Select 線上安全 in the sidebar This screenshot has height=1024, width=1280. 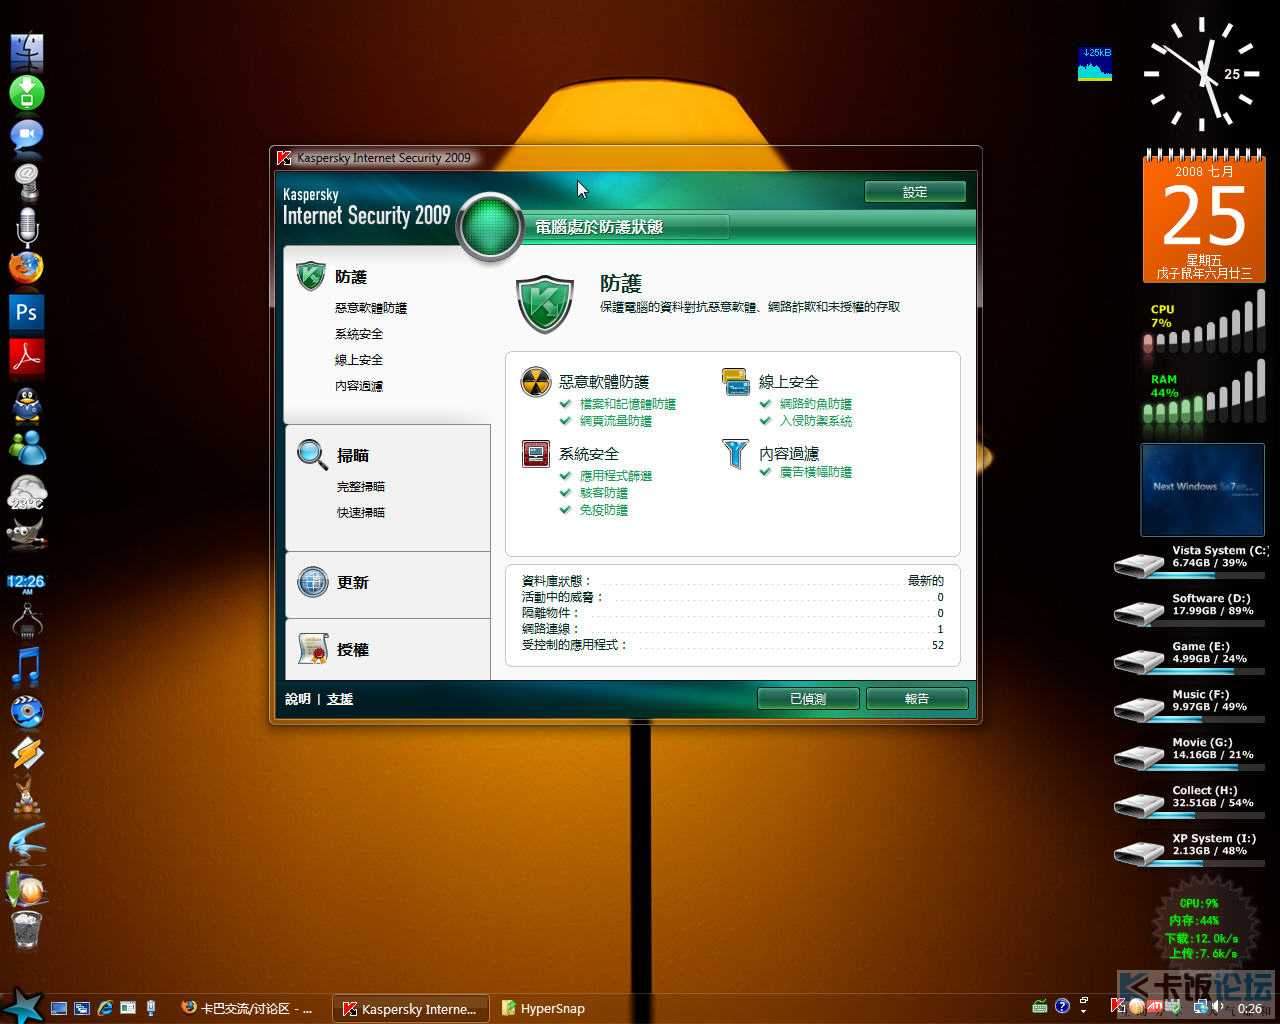click(x=359, y=360)
